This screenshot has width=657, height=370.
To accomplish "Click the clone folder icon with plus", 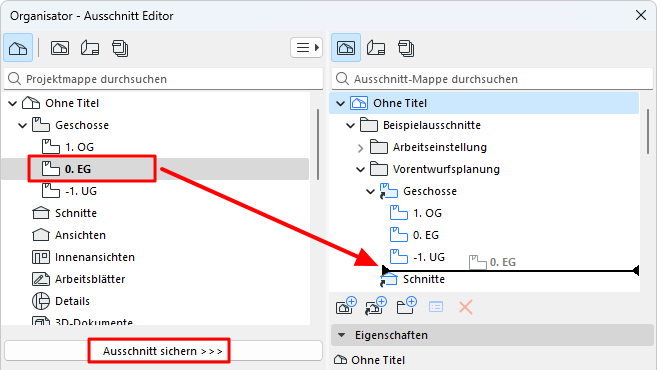I will [x=376, y=306].
